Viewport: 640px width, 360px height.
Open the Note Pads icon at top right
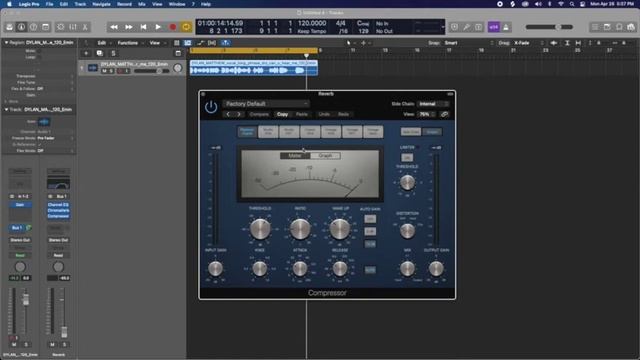pyautogui.click(x=607, y=27)
